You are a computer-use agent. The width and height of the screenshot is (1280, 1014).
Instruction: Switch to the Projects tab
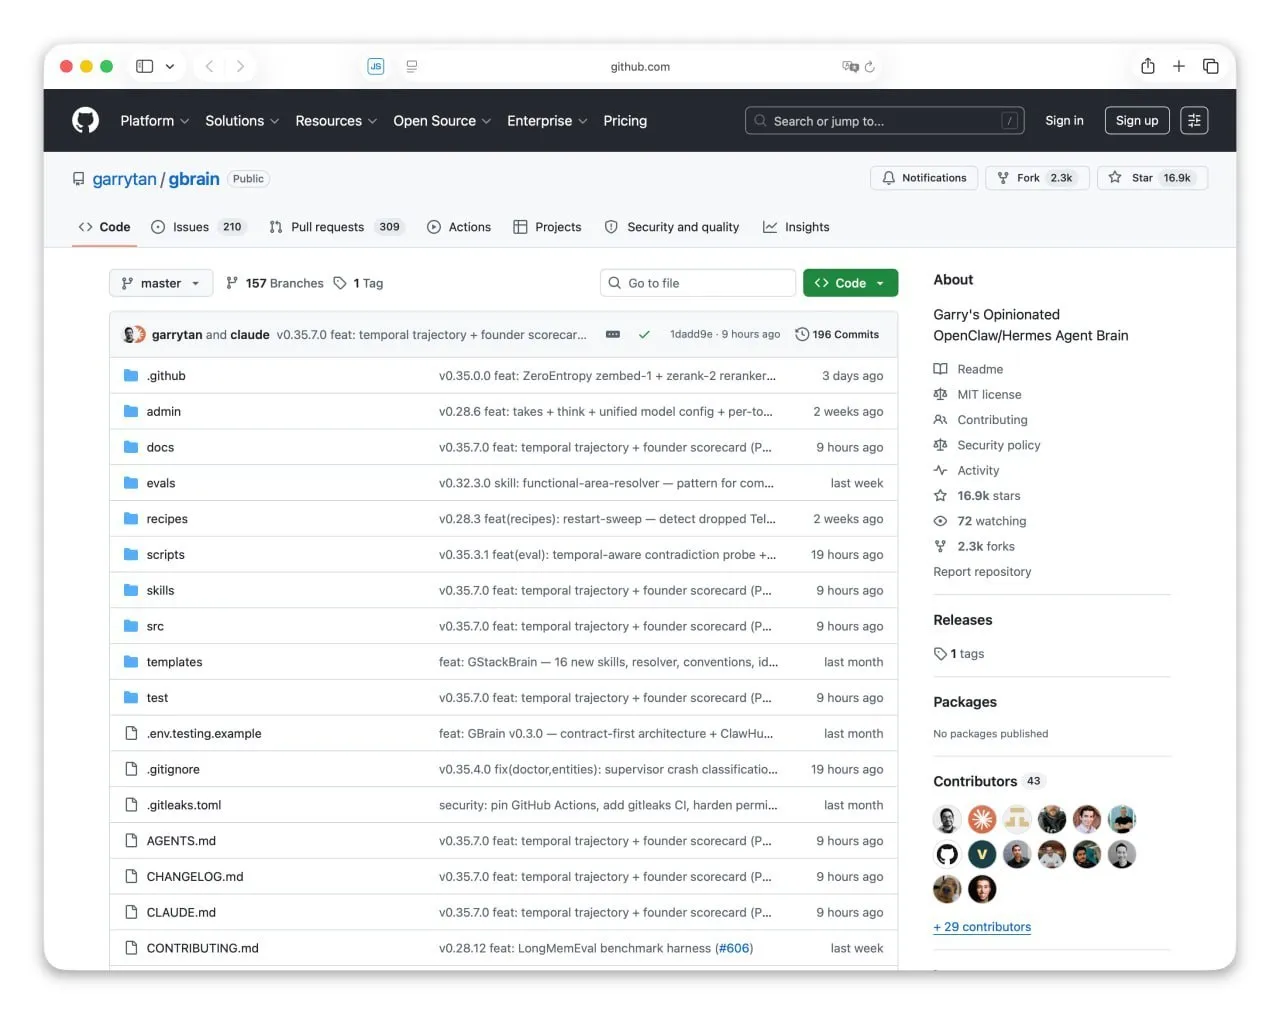547,227
